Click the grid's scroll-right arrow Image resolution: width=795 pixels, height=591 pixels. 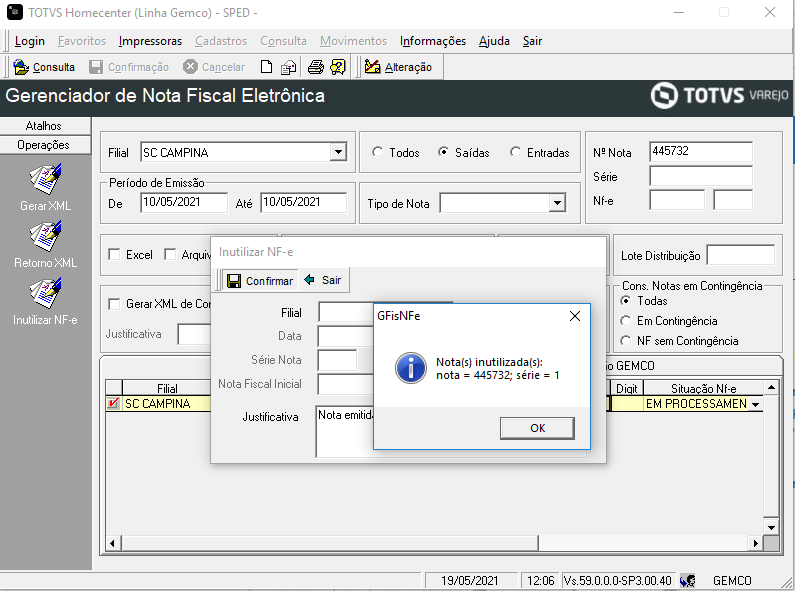(755, 543)
